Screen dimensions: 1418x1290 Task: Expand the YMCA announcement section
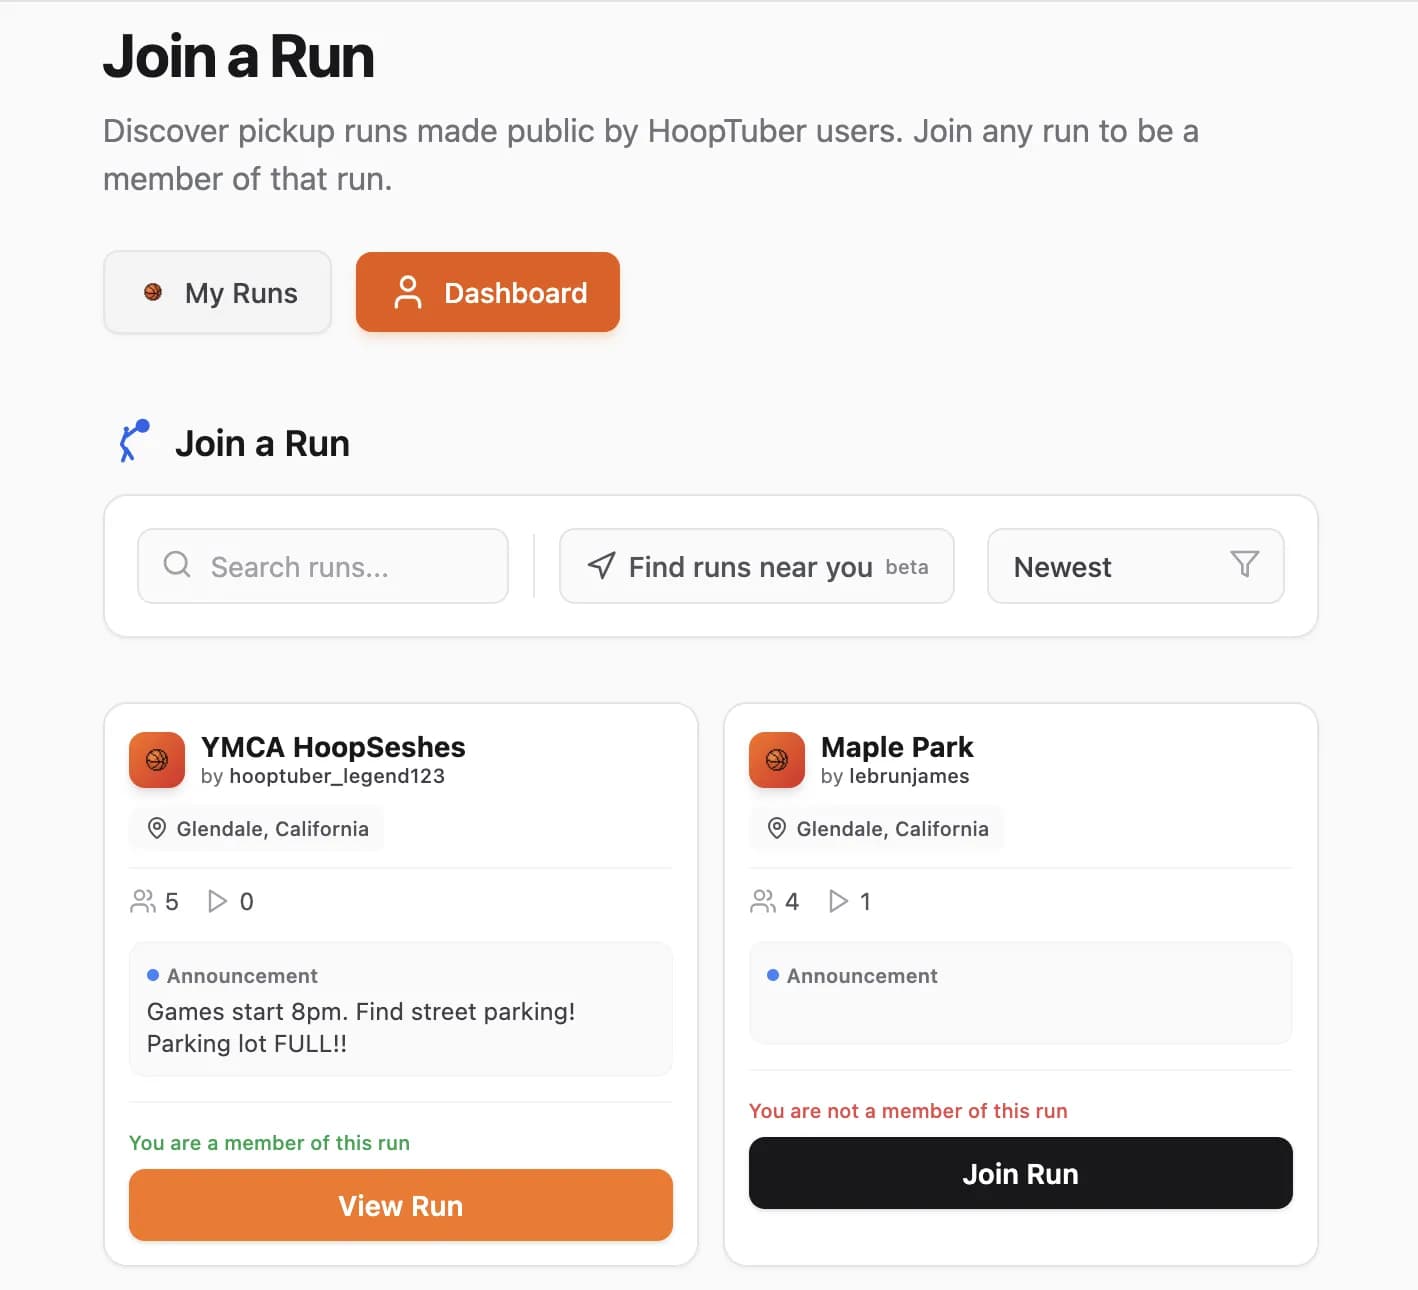tap(400, 1009)
